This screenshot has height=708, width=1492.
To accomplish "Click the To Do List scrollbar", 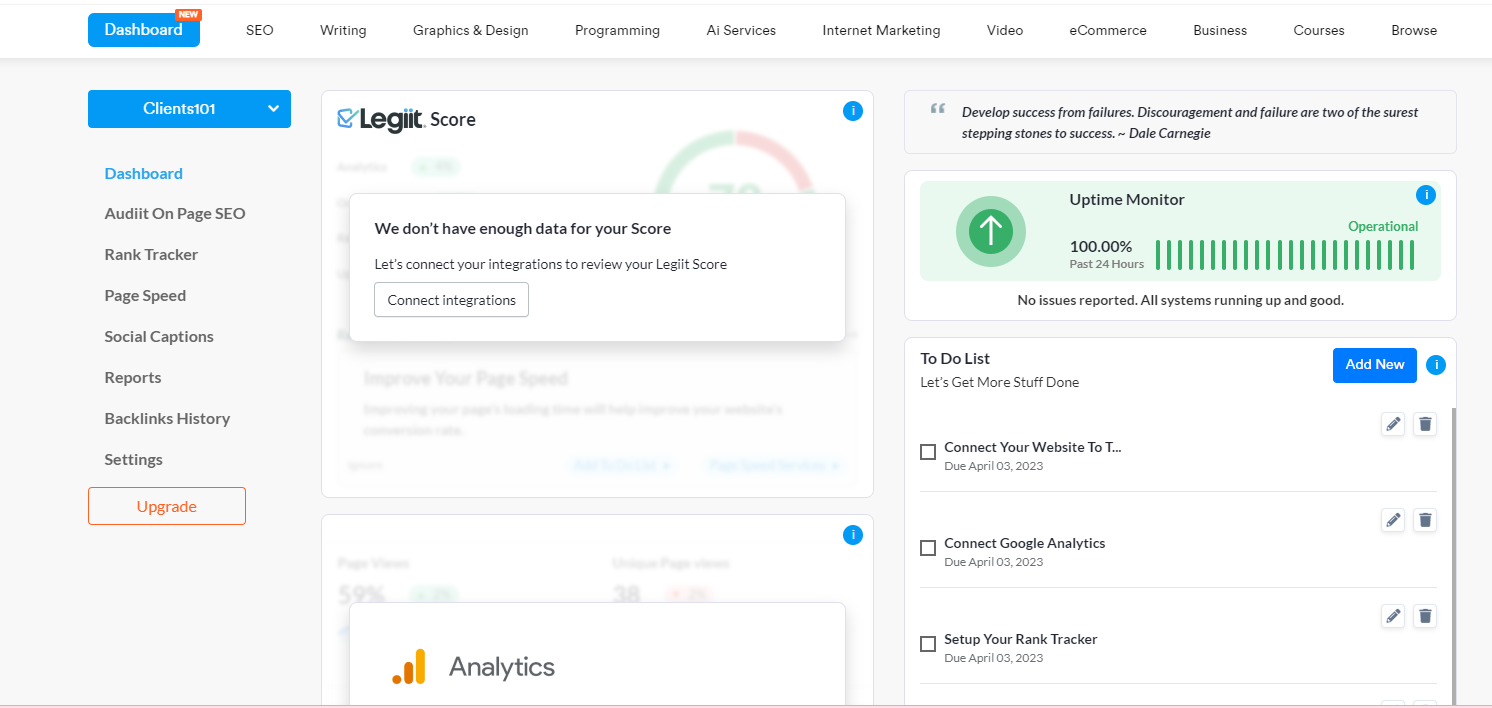I will [1453, 555].
